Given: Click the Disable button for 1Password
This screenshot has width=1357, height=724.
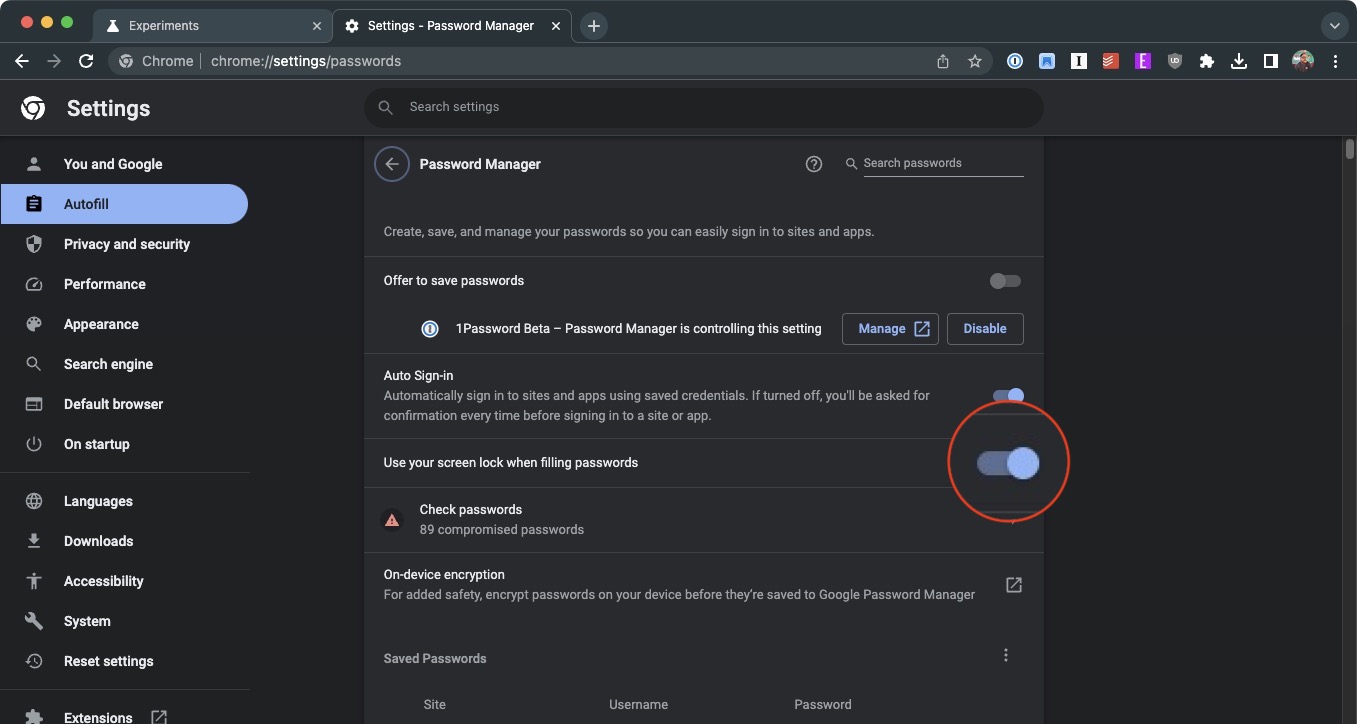Looking at the screenshot, I should [x=985, y=329].
